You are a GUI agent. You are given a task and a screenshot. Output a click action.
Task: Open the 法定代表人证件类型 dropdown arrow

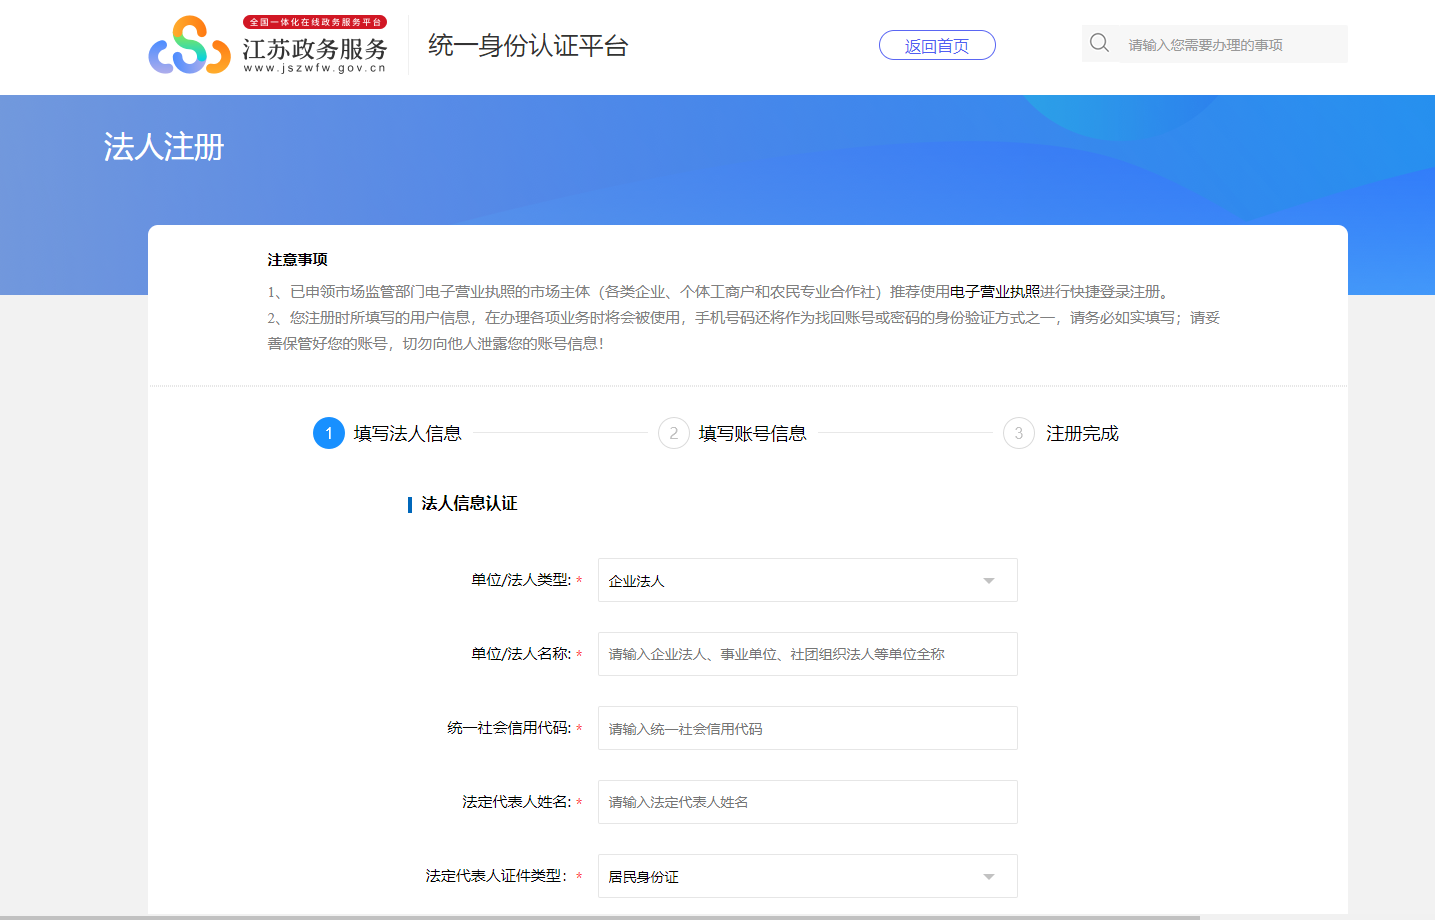(x=988, y=877)
